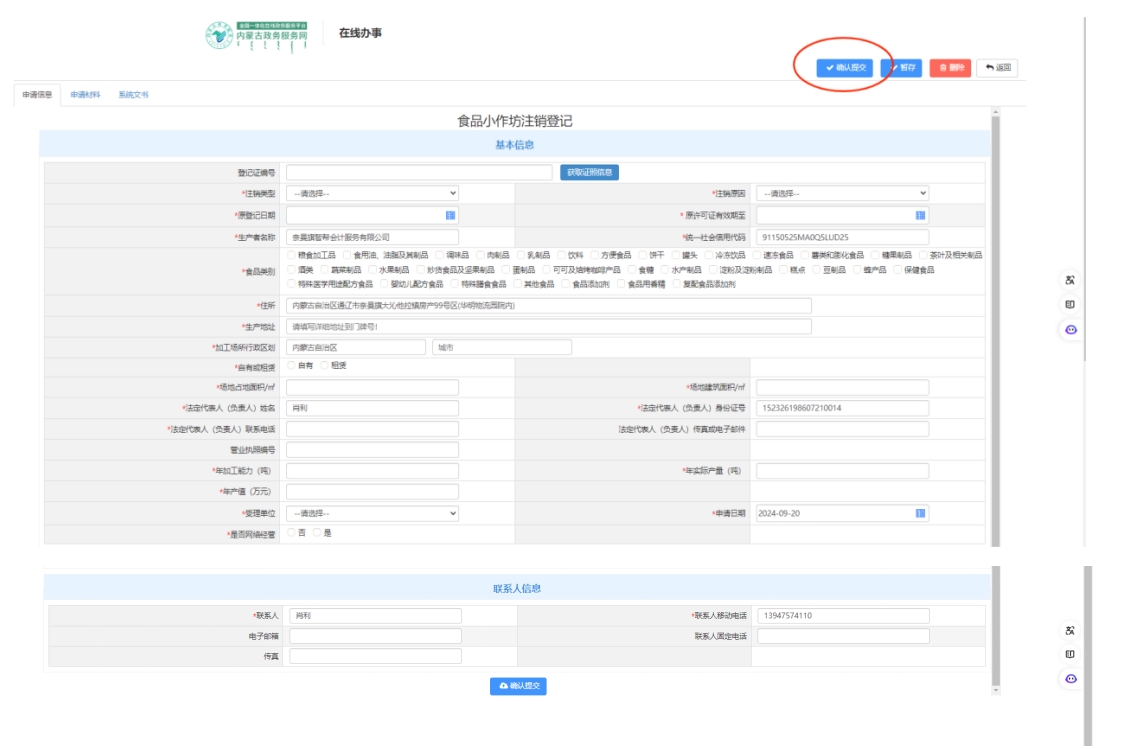Open calendar picker for 申请日期
The height and width of the screenshot is (749, 1133).
920,513
